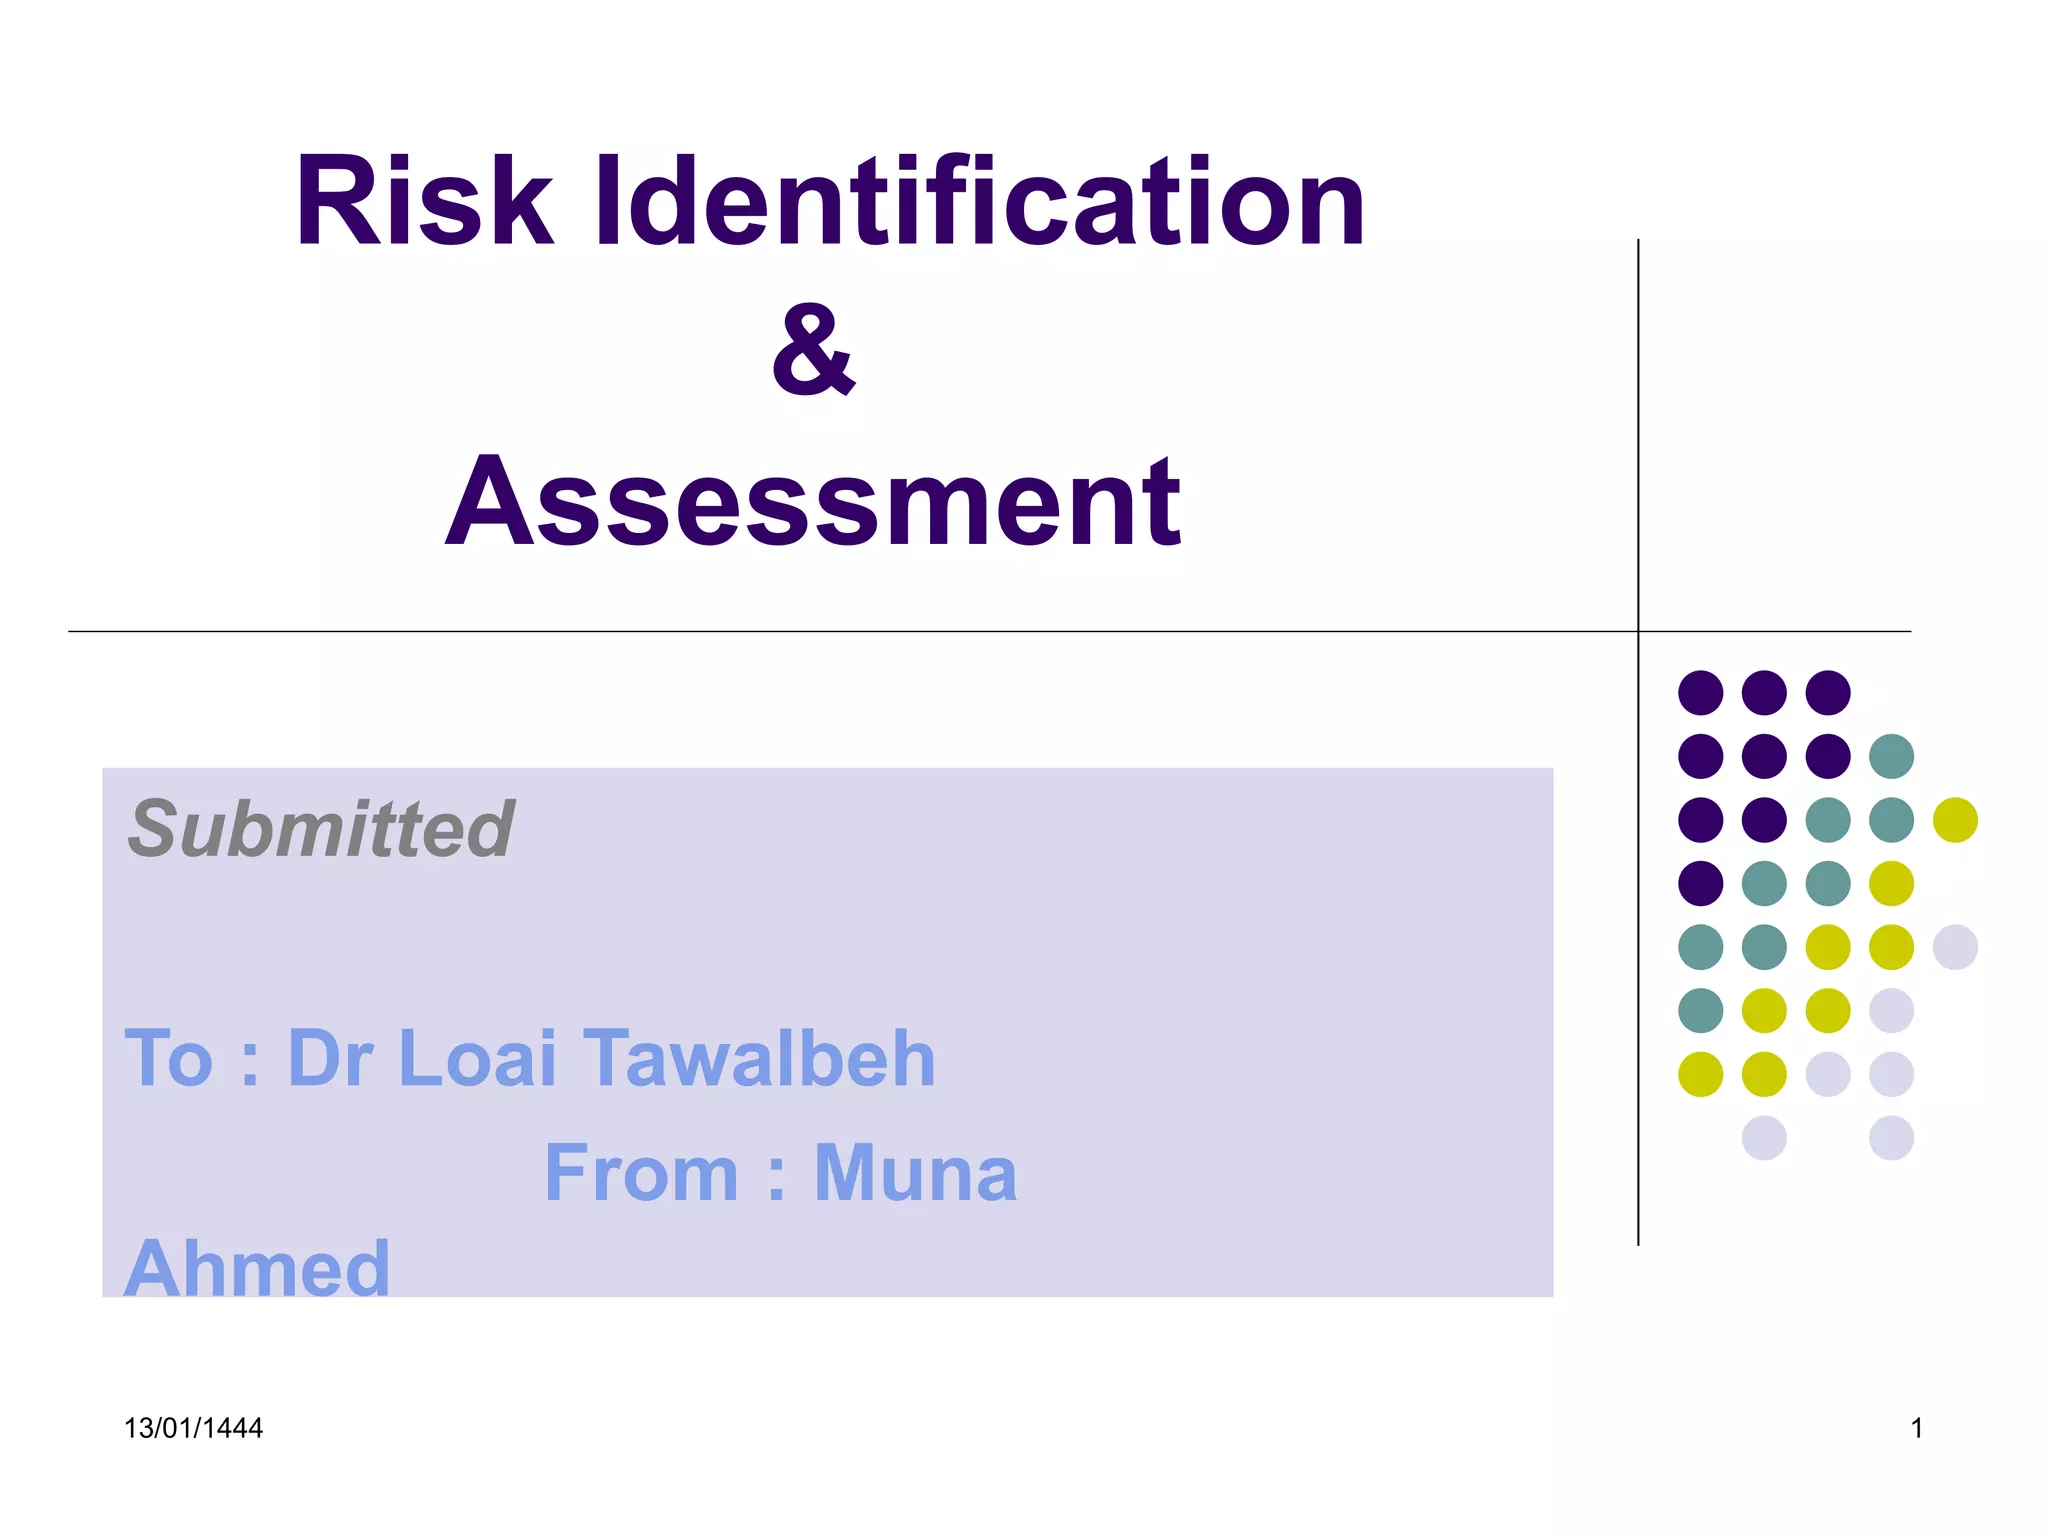This screenshot has width=2048, height=1536.
Task: Click the top-left purple dot of the dot grid
Action: point(1700,693)
